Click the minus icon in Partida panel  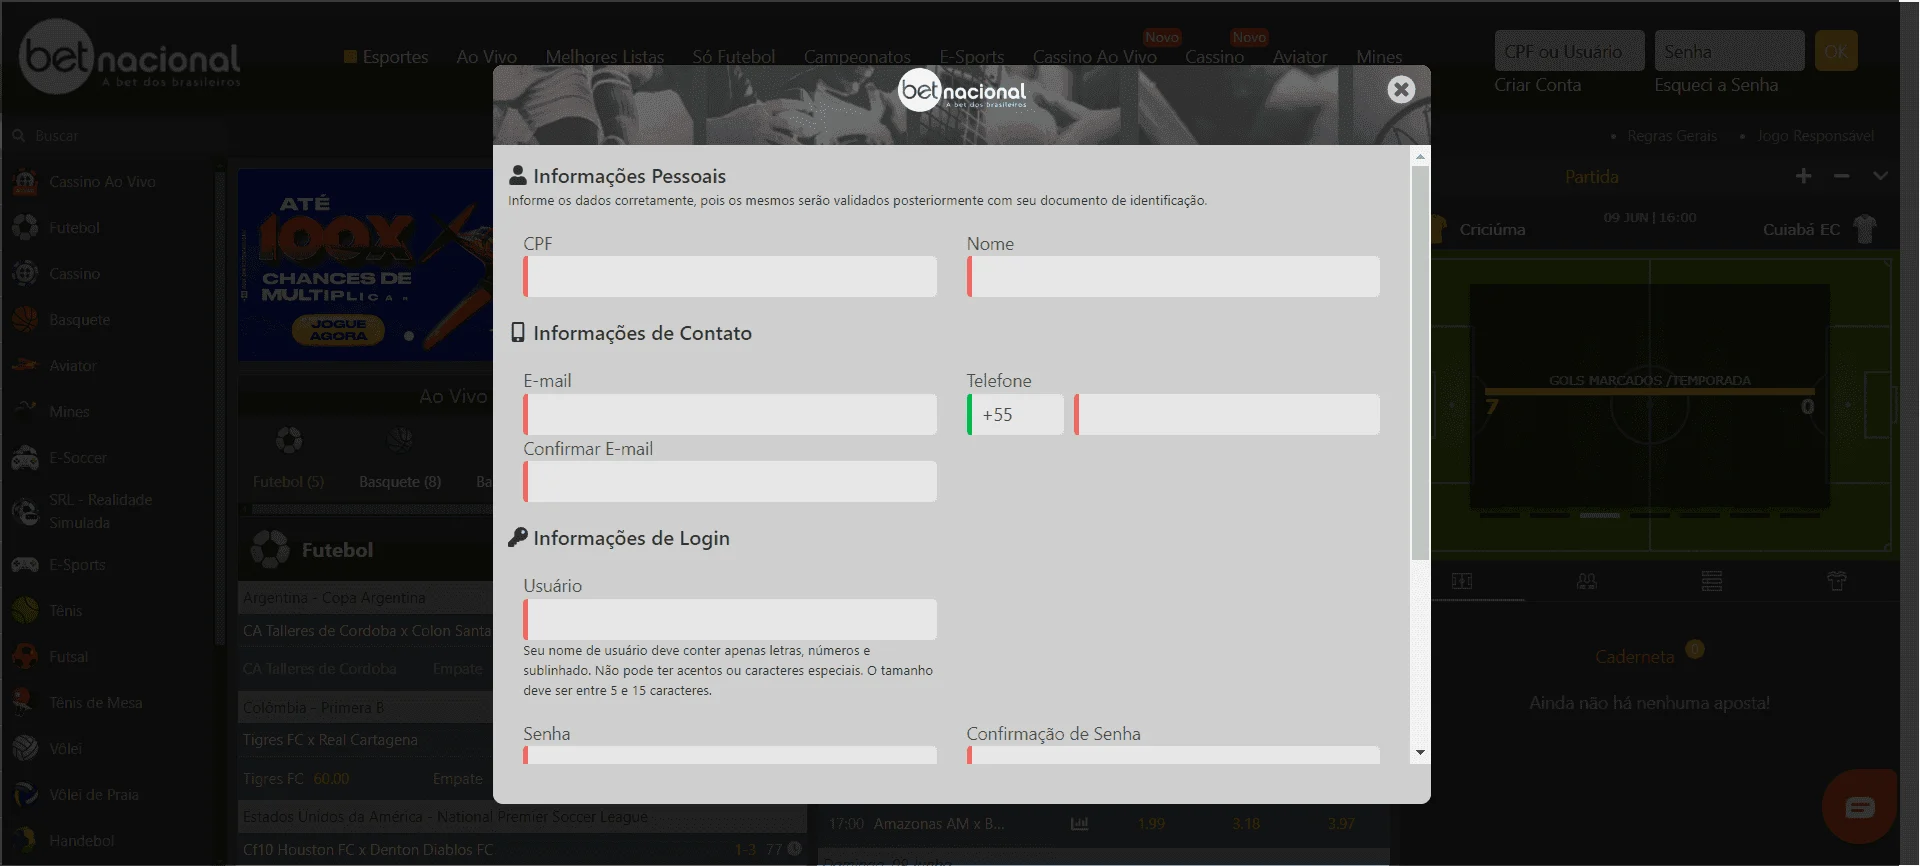pyautogui.click(x=1842, y=176)
